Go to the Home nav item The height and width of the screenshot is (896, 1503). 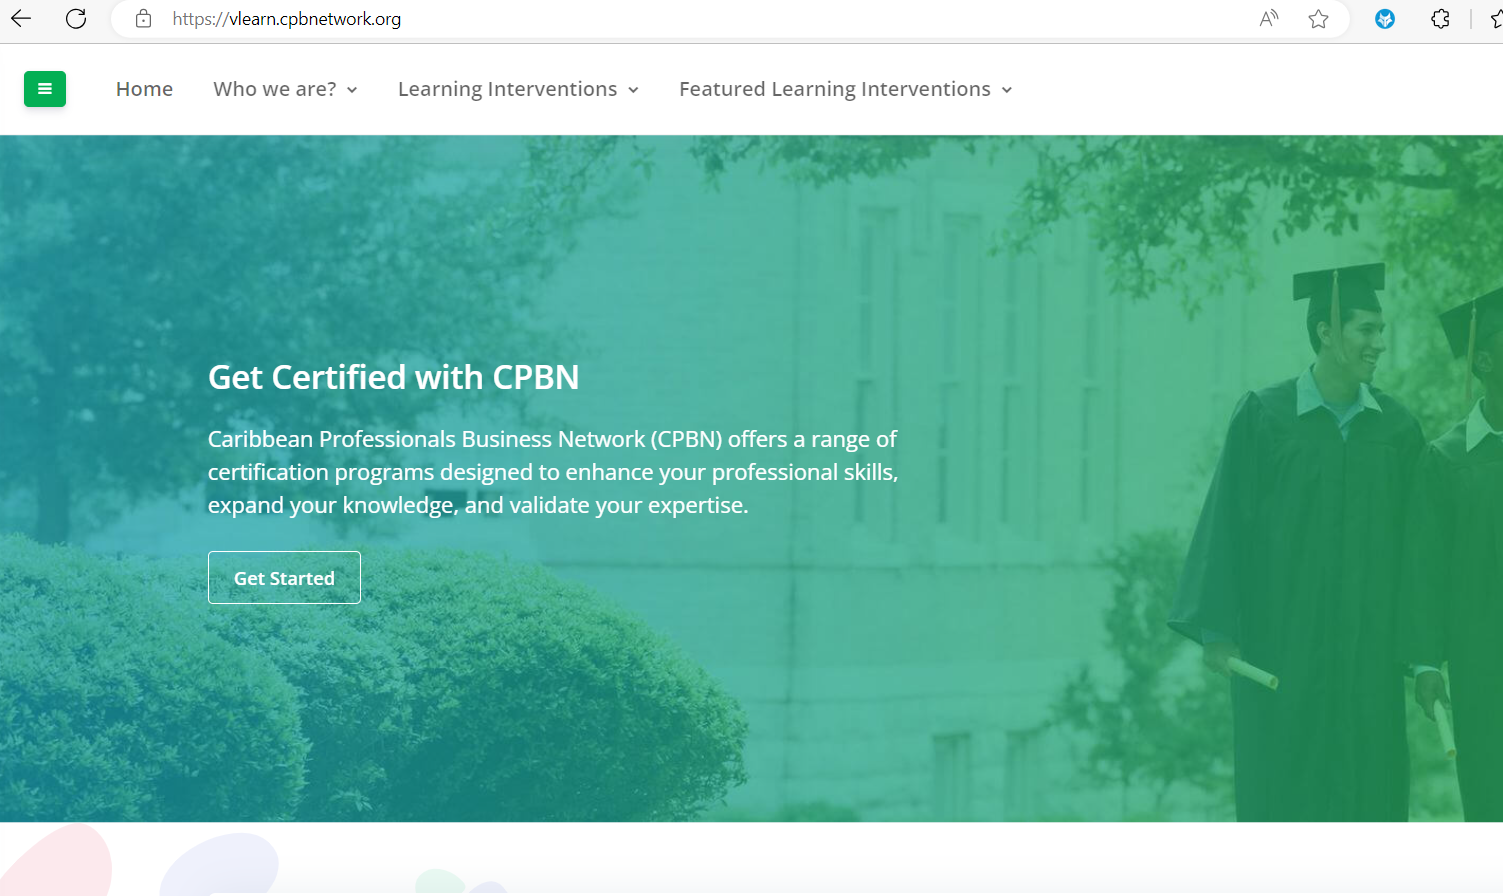point(144,89)
